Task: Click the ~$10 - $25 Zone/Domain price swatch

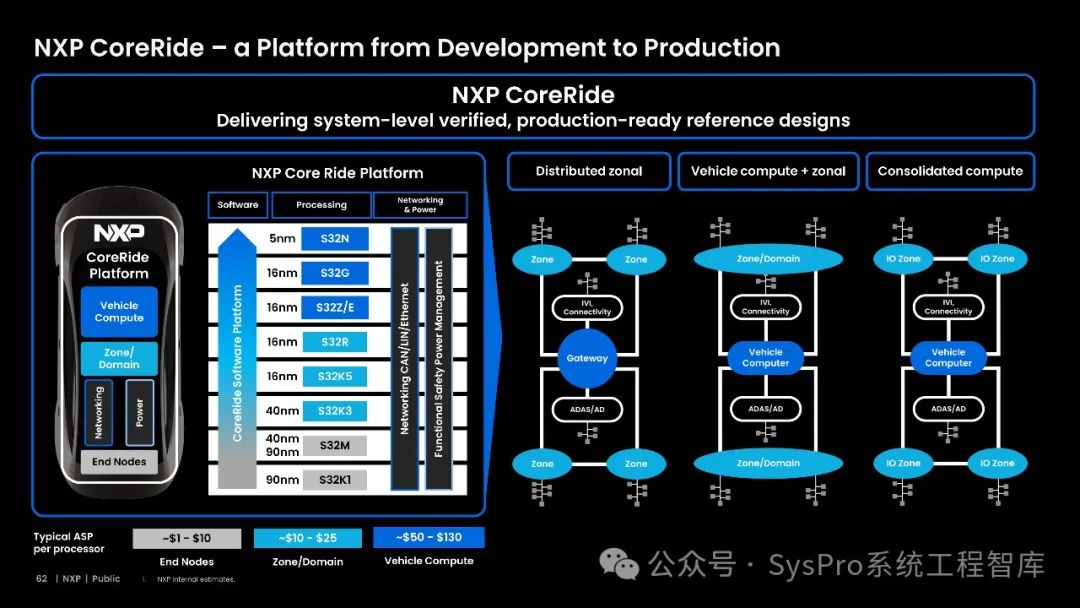Action: click(307, 537)
